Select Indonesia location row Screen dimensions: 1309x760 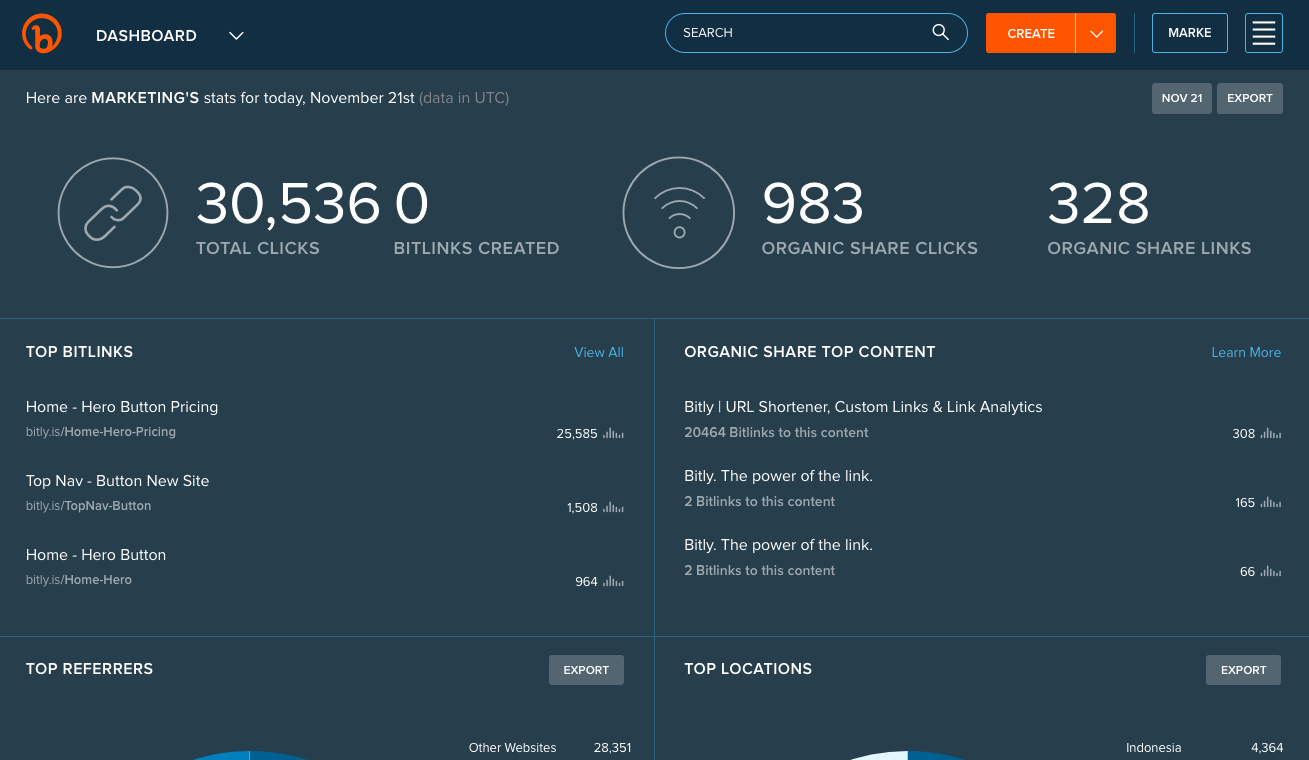click(1205, 747)
